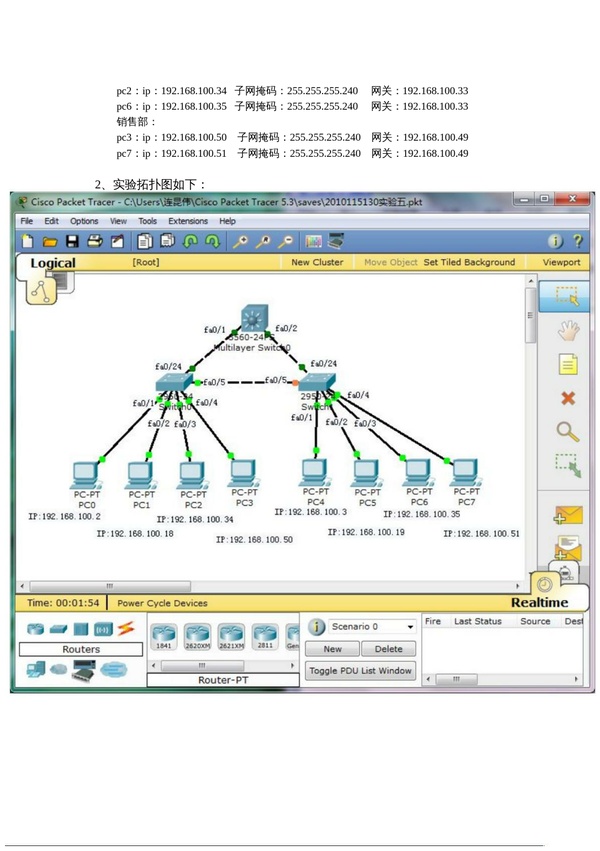Open the Tools menu

pyautogui.click(x=147, y=221)
